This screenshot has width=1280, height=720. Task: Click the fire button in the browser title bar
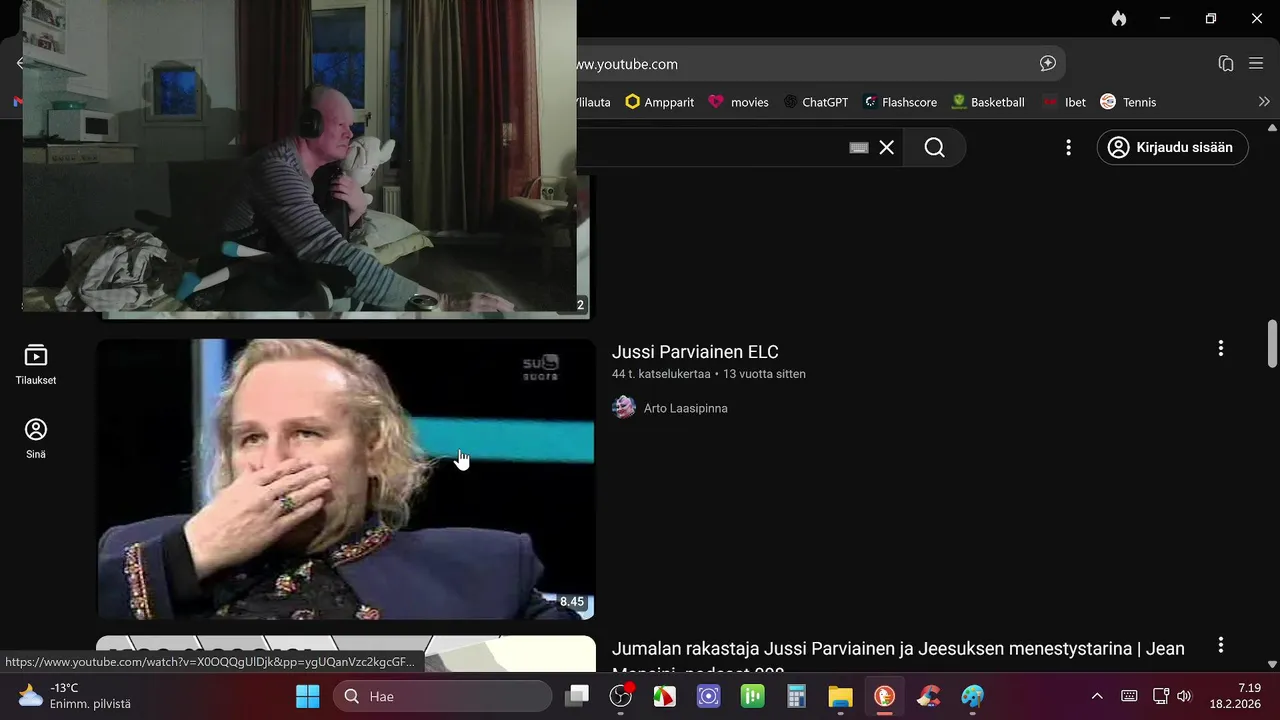(x=1119, y=18)
